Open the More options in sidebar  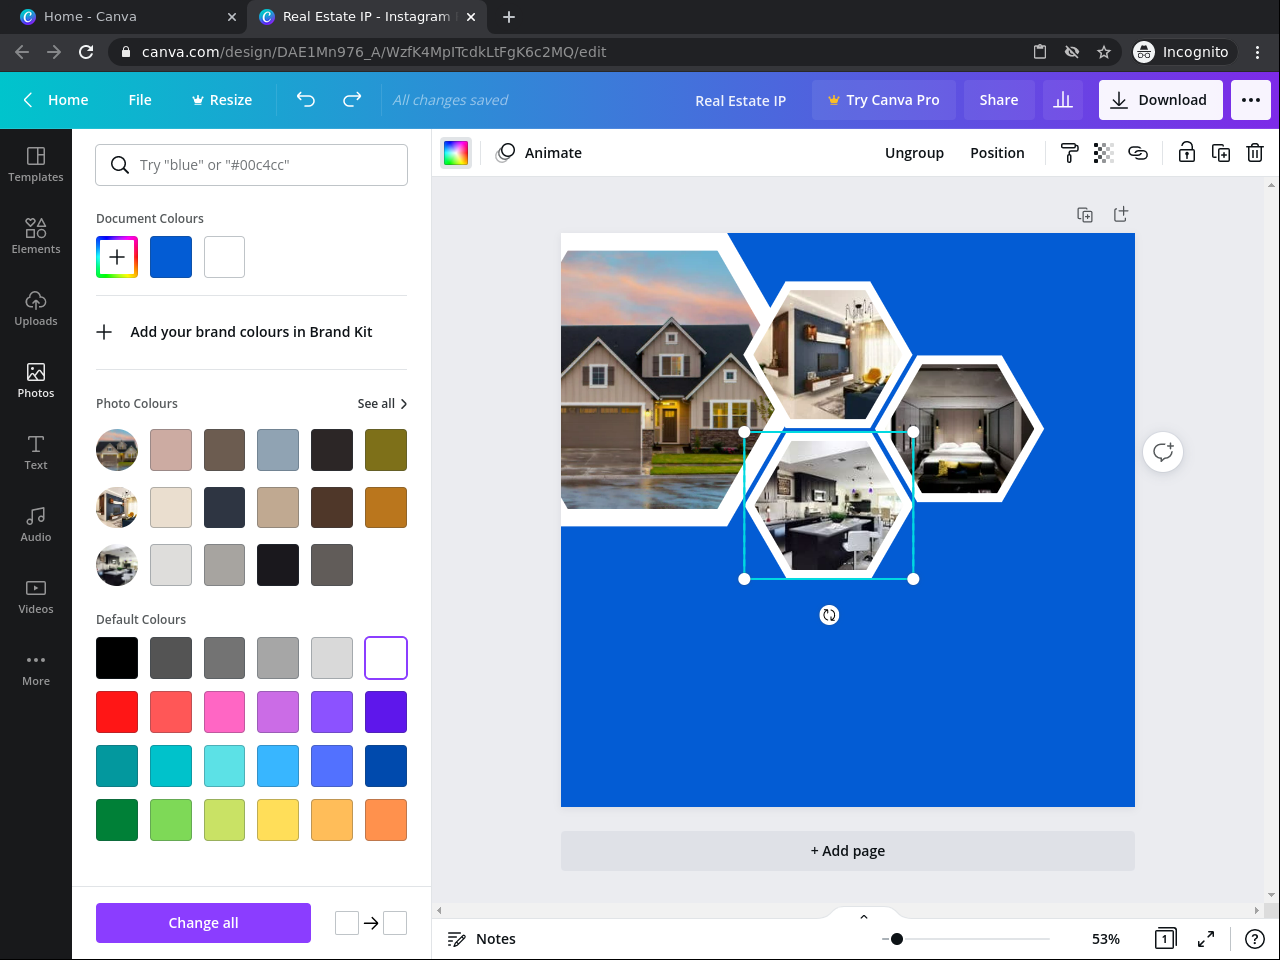point(36,668)
